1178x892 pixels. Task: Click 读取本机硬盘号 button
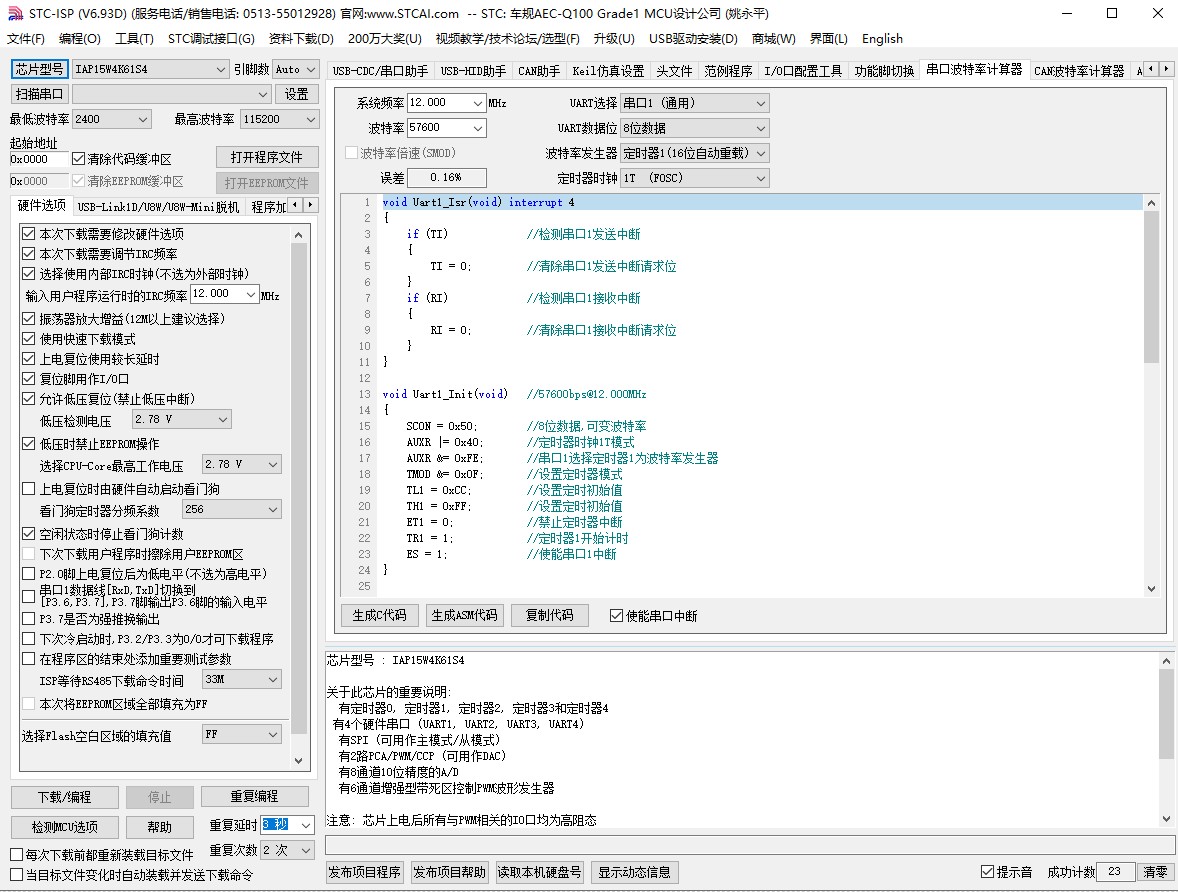539,872
